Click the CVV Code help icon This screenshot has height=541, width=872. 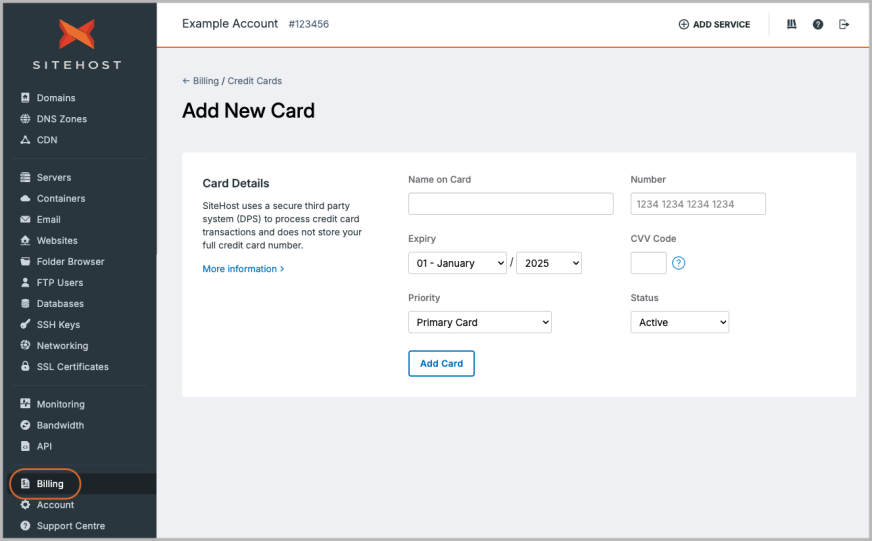click(678, 263)
